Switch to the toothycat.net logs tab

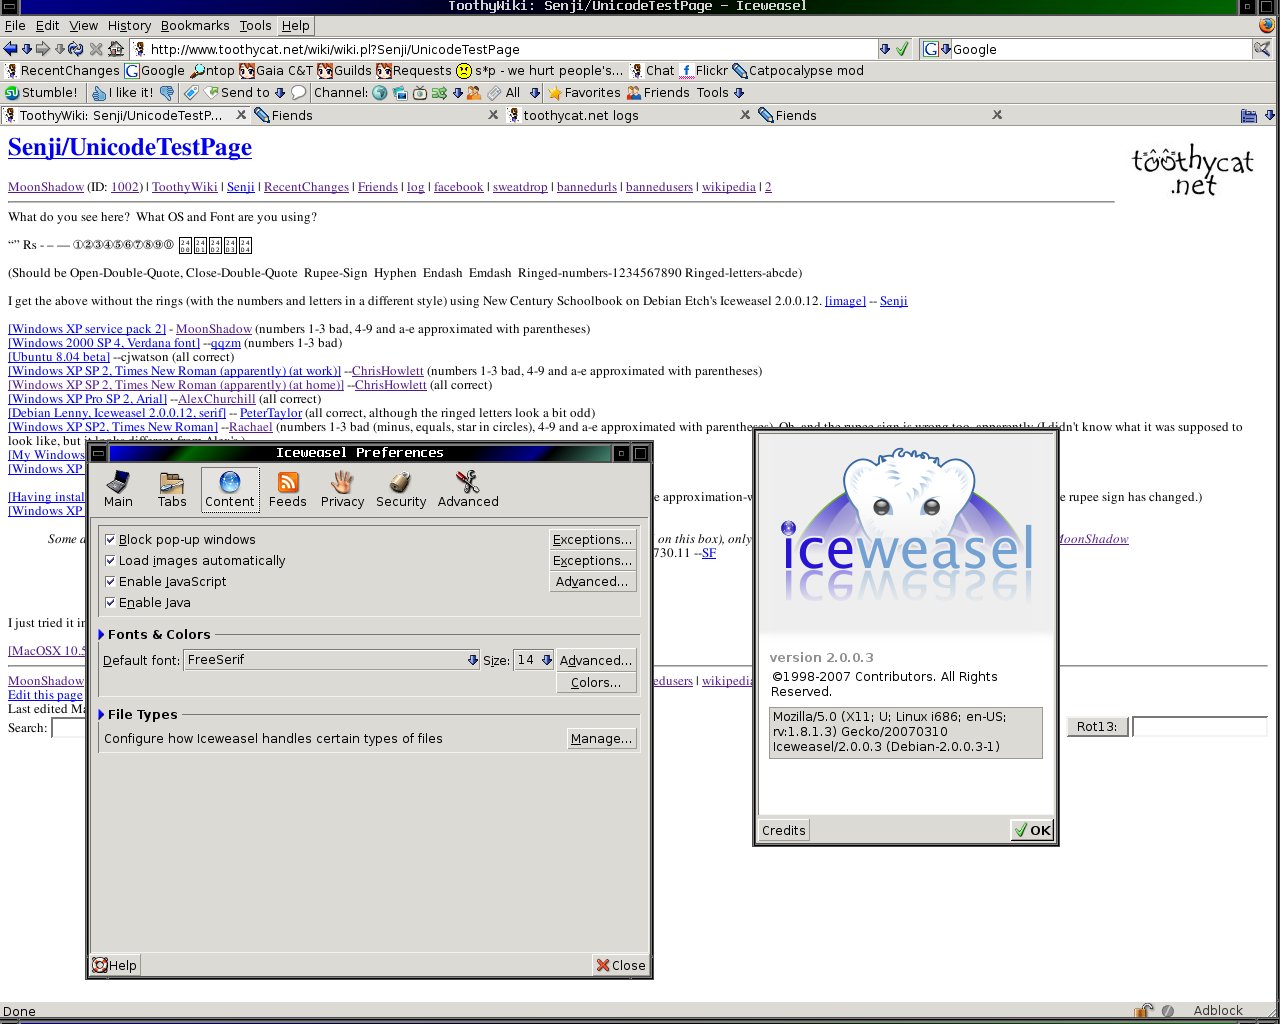click(x=628, y=116)
